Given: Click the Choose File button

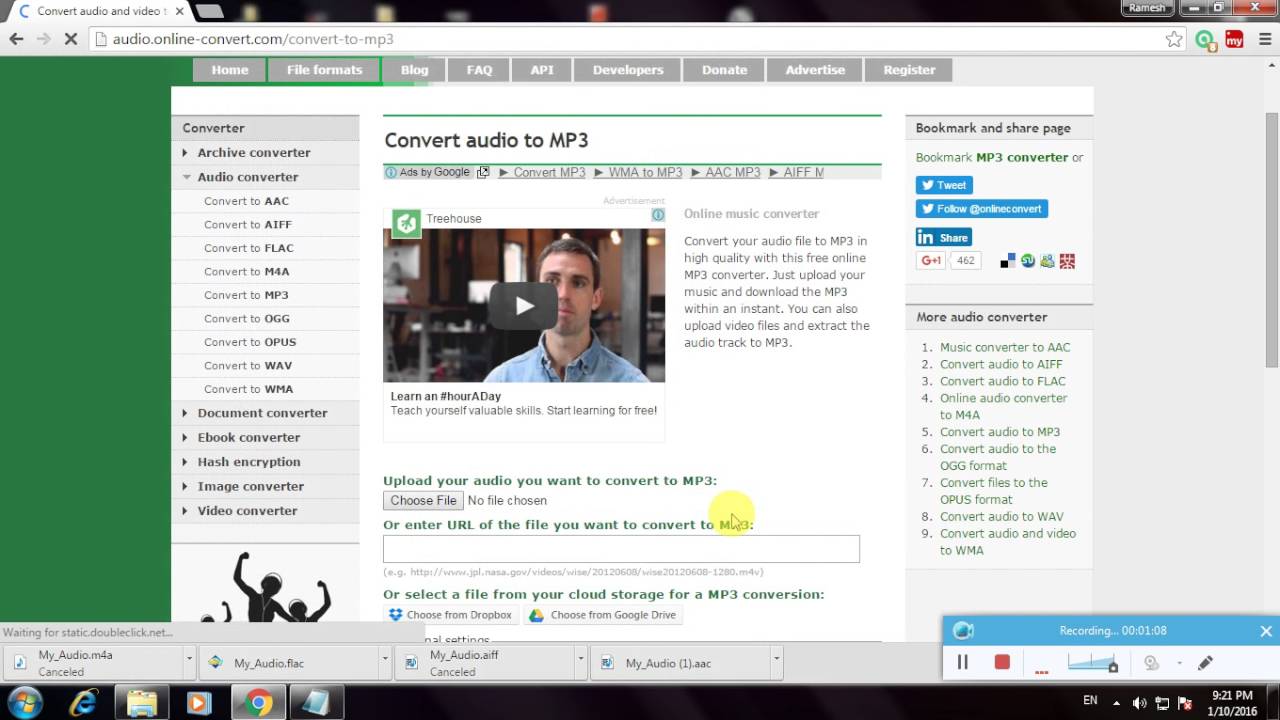Looking at the screenshot, I should pyautogui.click(x=423, y=501).
